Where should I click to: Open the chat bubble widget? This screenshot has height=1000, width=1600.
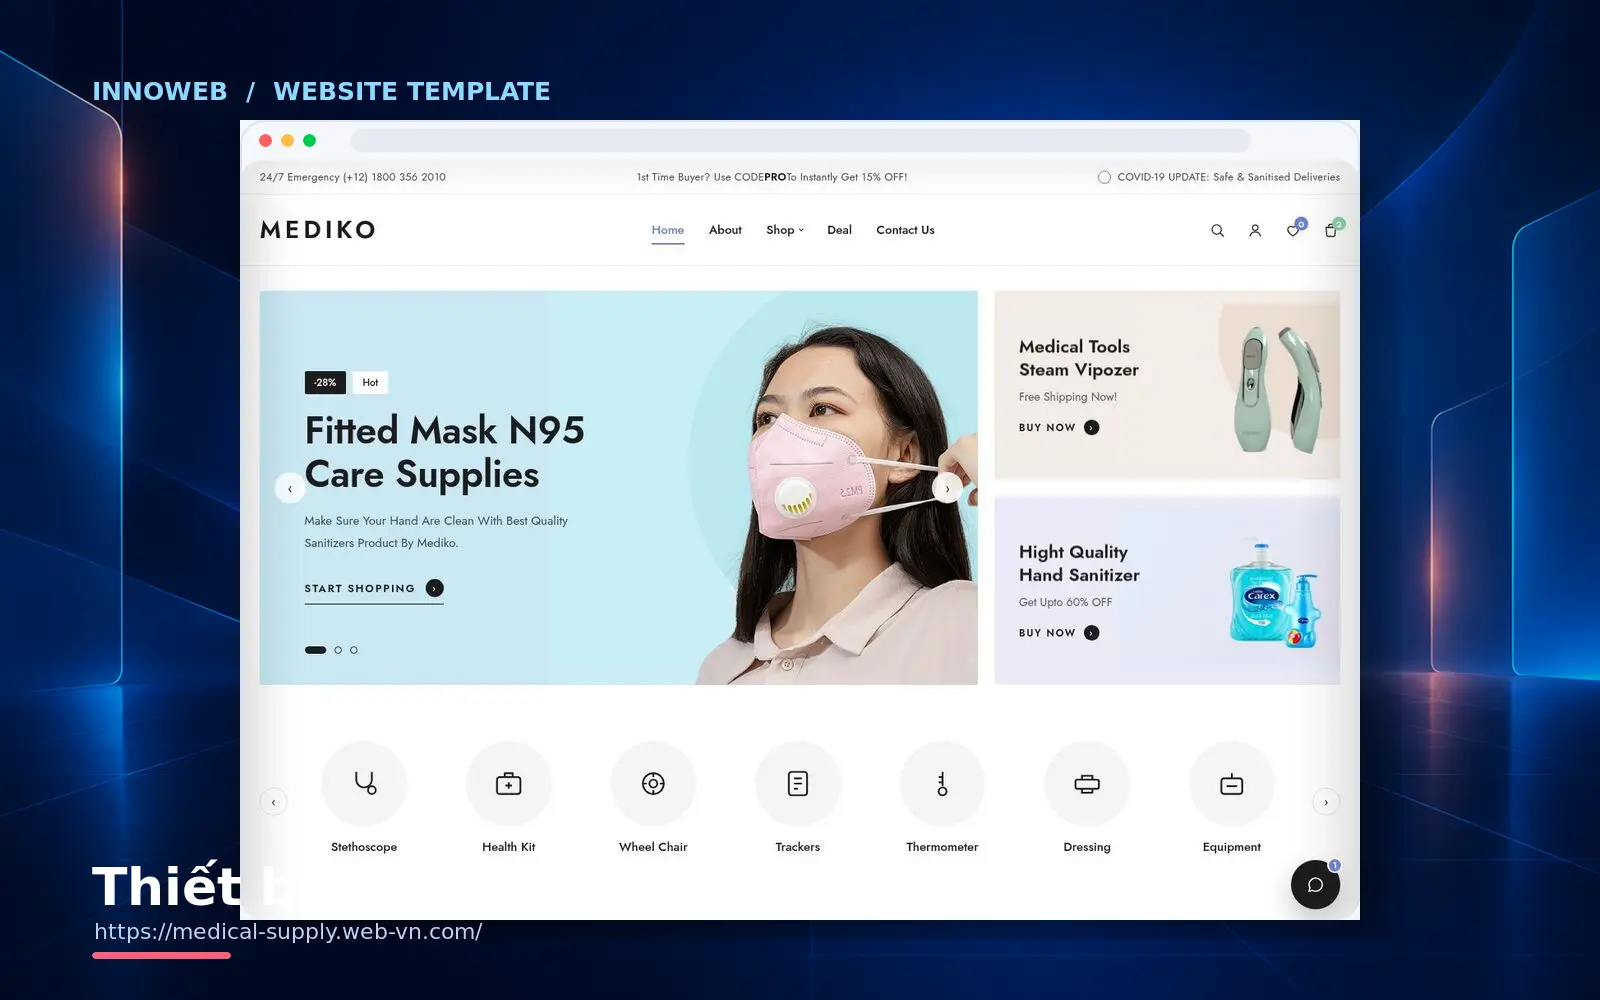pos(1315,884)
